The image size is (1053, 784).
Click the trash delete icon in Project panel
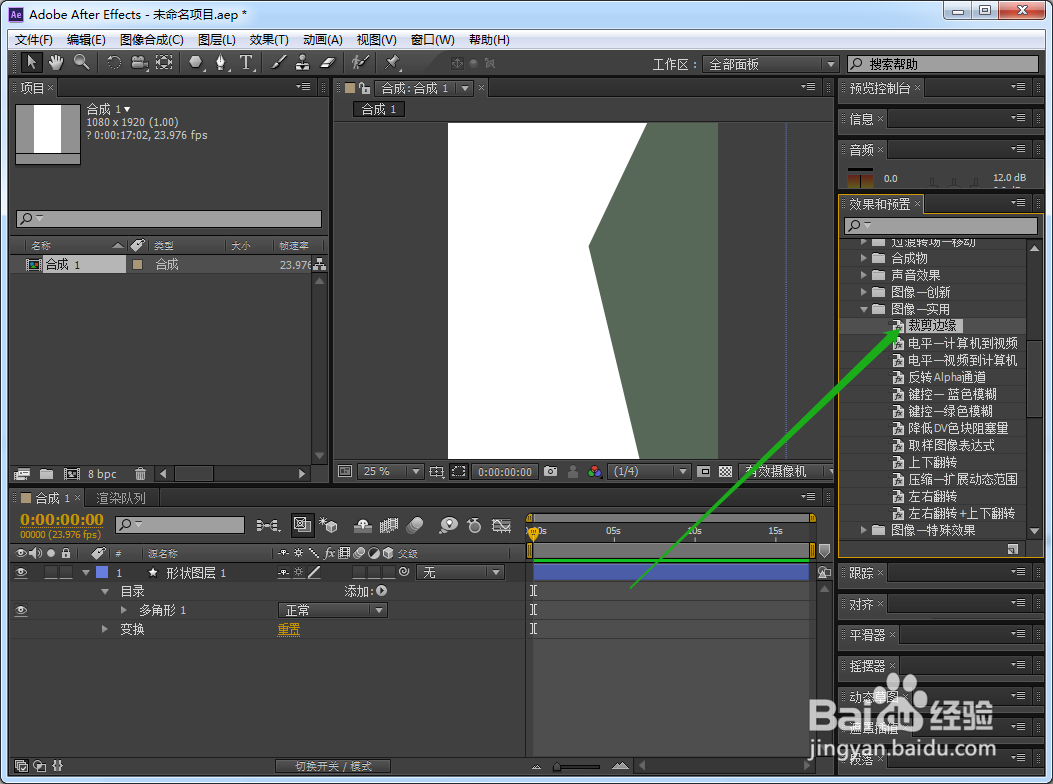pos(140,474)
